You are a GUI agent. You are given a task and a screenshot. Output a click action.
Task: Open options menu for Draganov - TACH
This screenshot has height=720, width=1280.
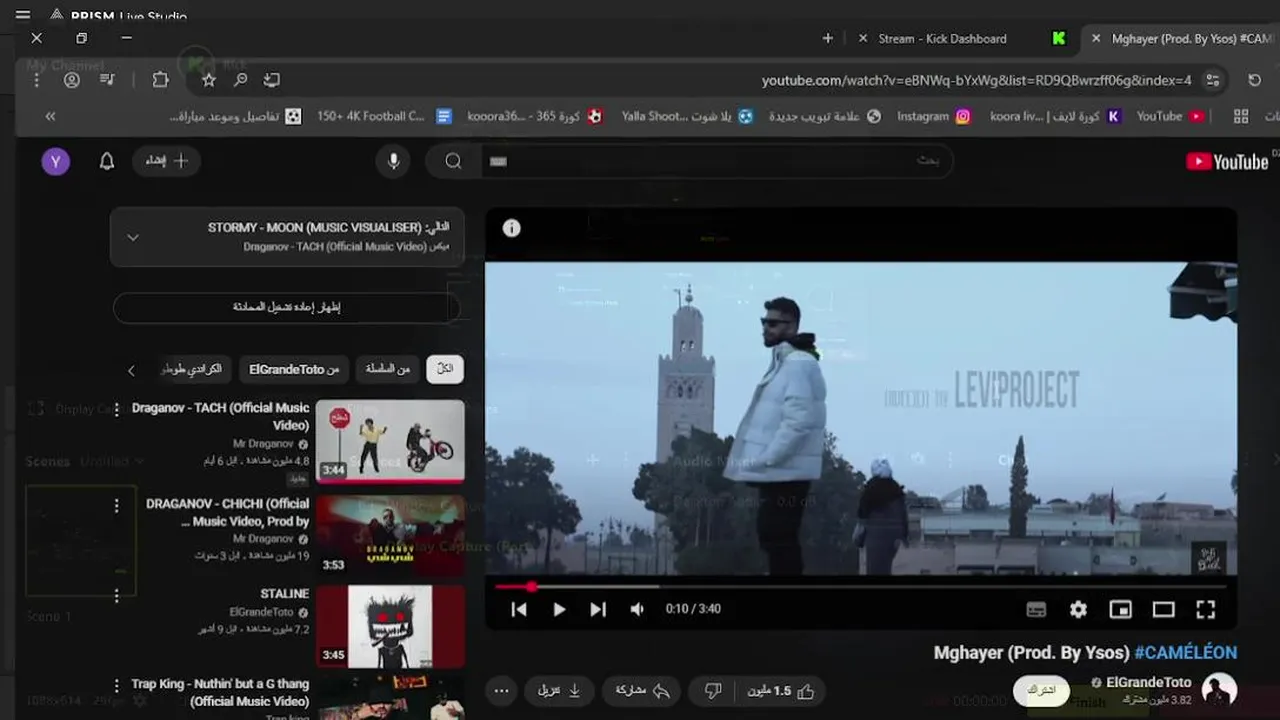[x=116, y=409]
